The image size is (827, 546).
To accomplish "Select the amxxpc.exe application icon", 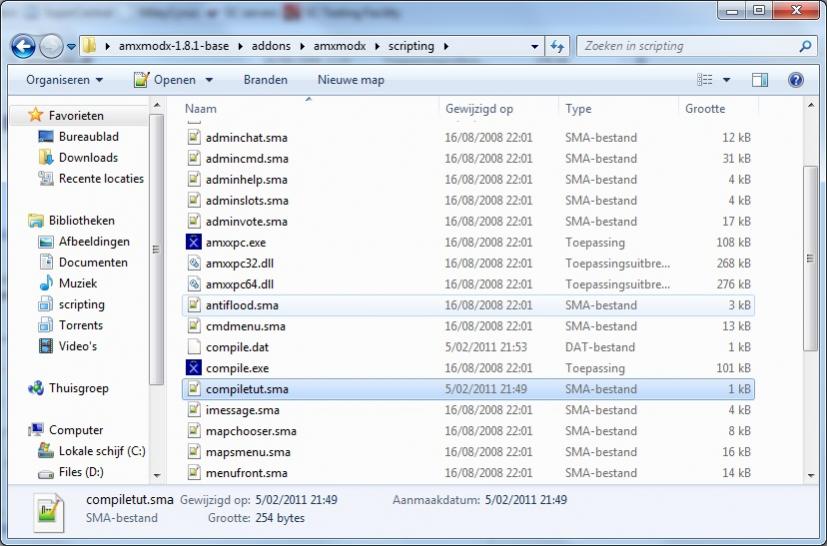I will click(x=194, y=242).
